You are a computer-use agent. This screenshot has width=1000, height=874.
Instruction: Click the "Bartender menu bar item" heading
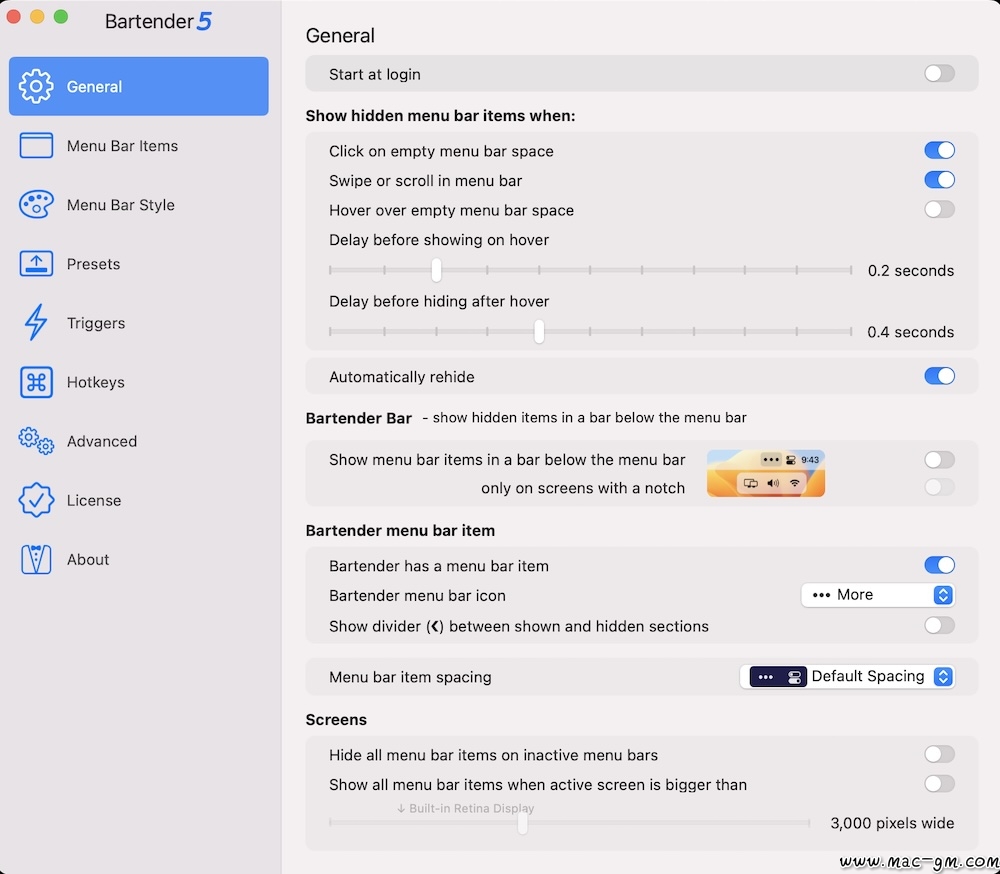point(400,530)
